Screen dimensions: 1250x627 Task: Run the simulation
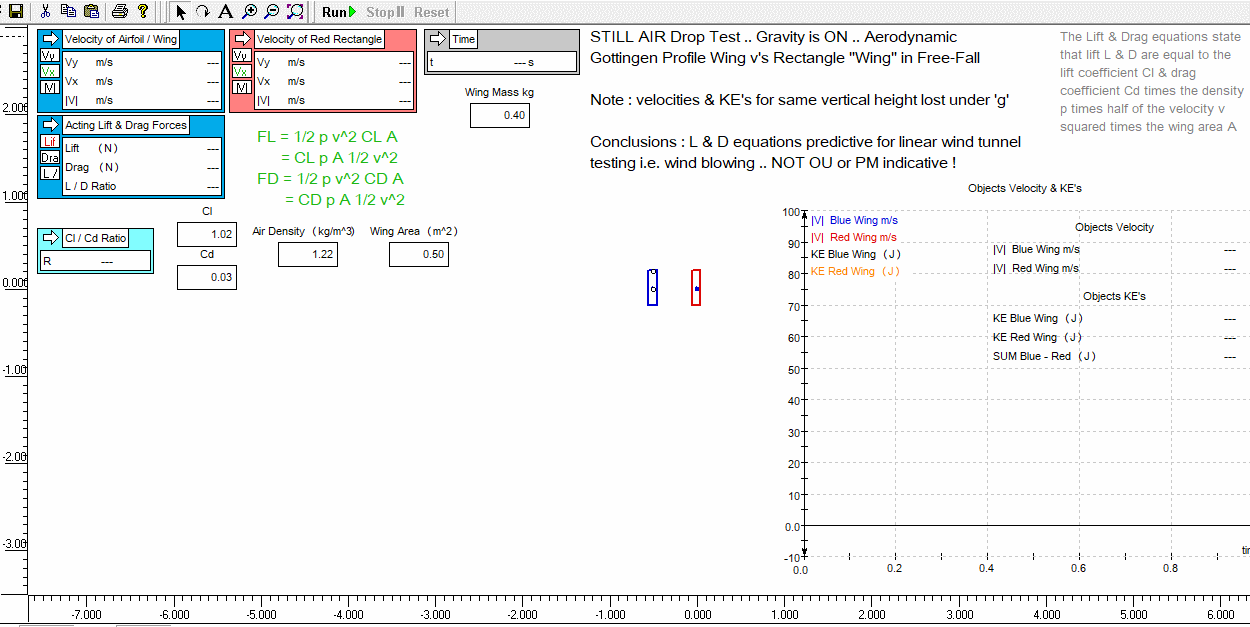click(339, 12)
